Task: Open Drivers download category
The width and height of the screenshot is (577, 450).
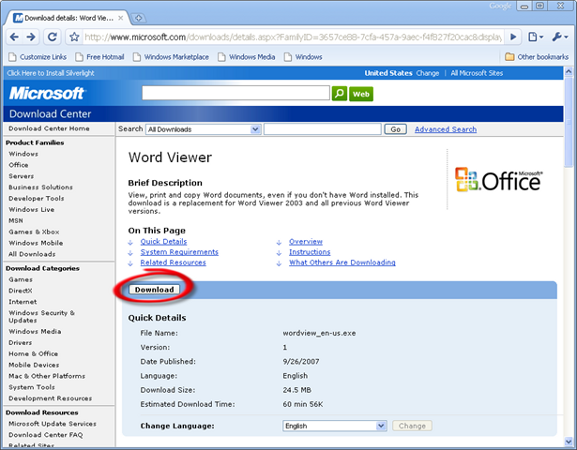Action: [x=20, y=343]
